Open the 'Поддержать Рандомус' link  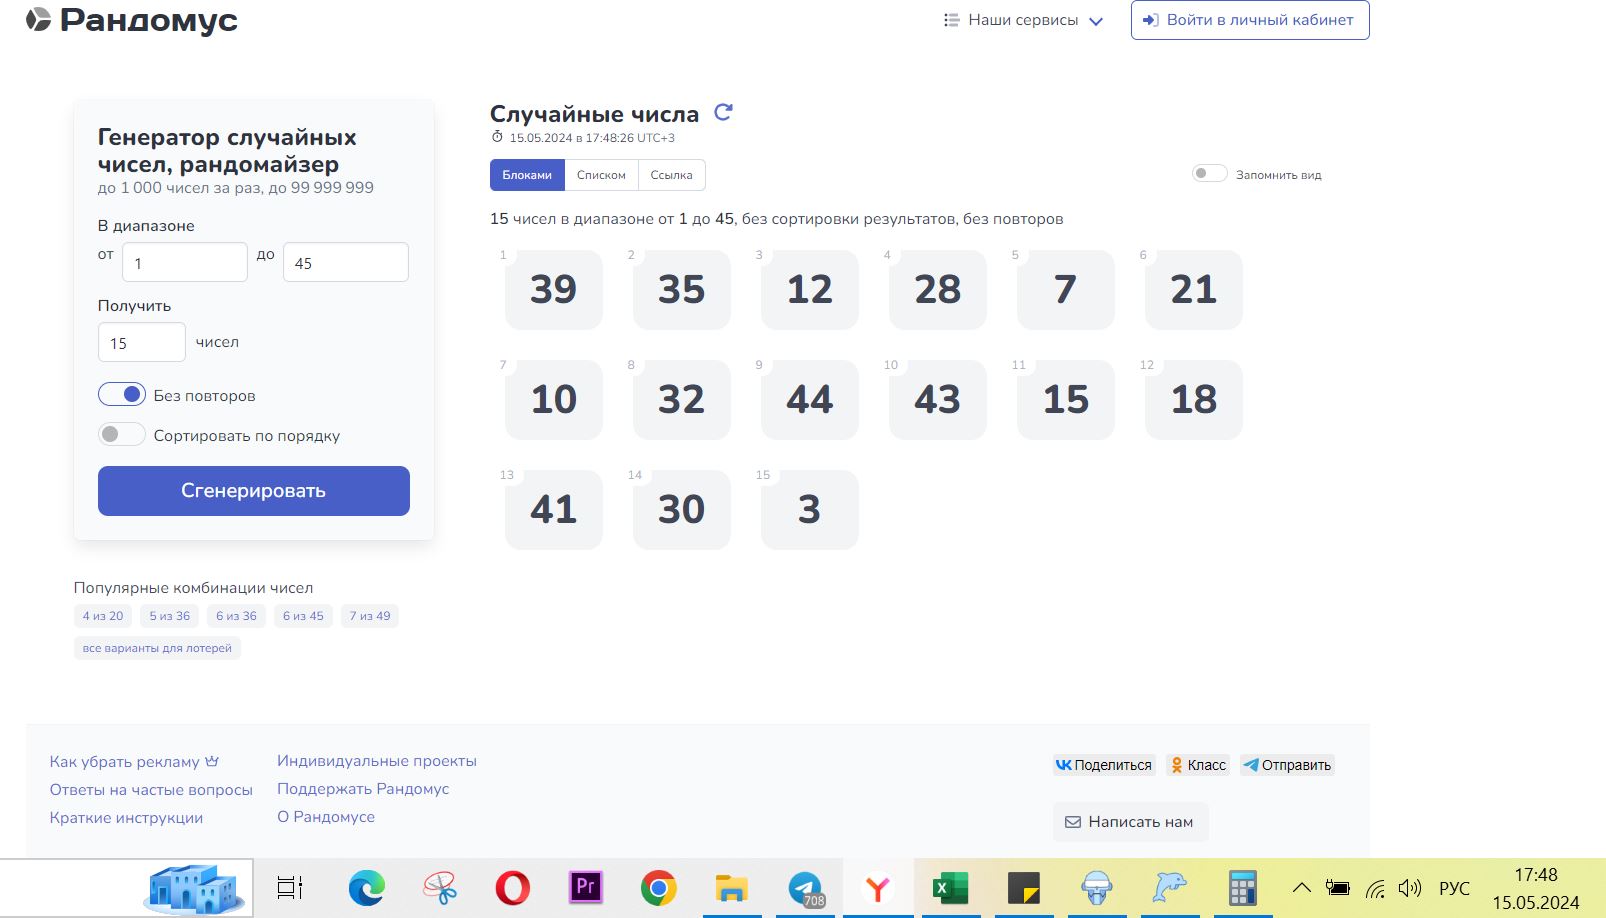(x=363, y=789)
